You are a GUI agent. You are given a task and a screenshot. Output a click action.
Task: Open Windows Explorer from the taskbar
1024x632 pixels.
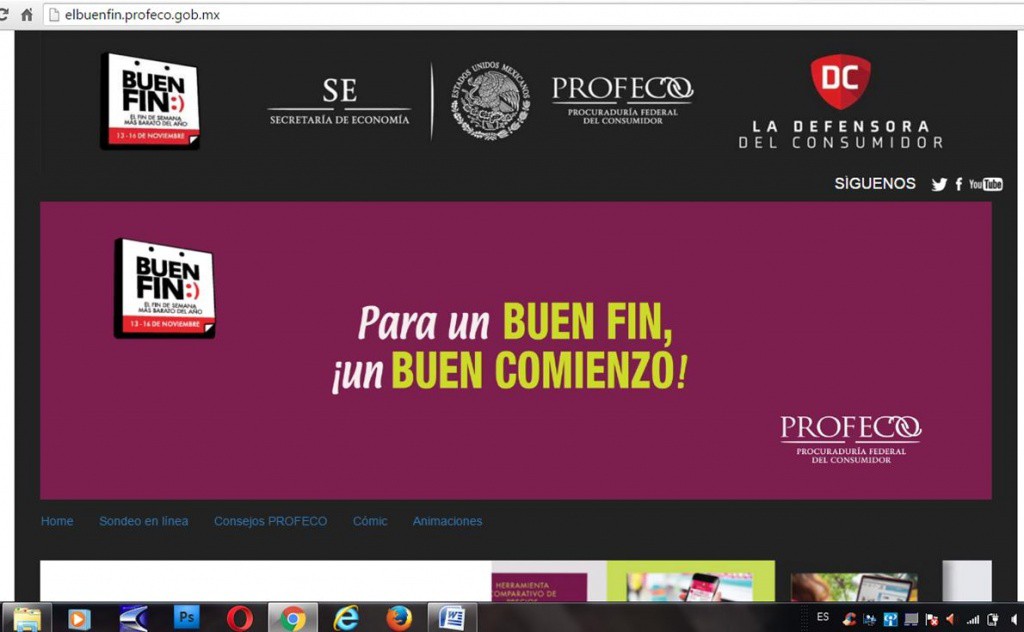(x=27, y=618)
